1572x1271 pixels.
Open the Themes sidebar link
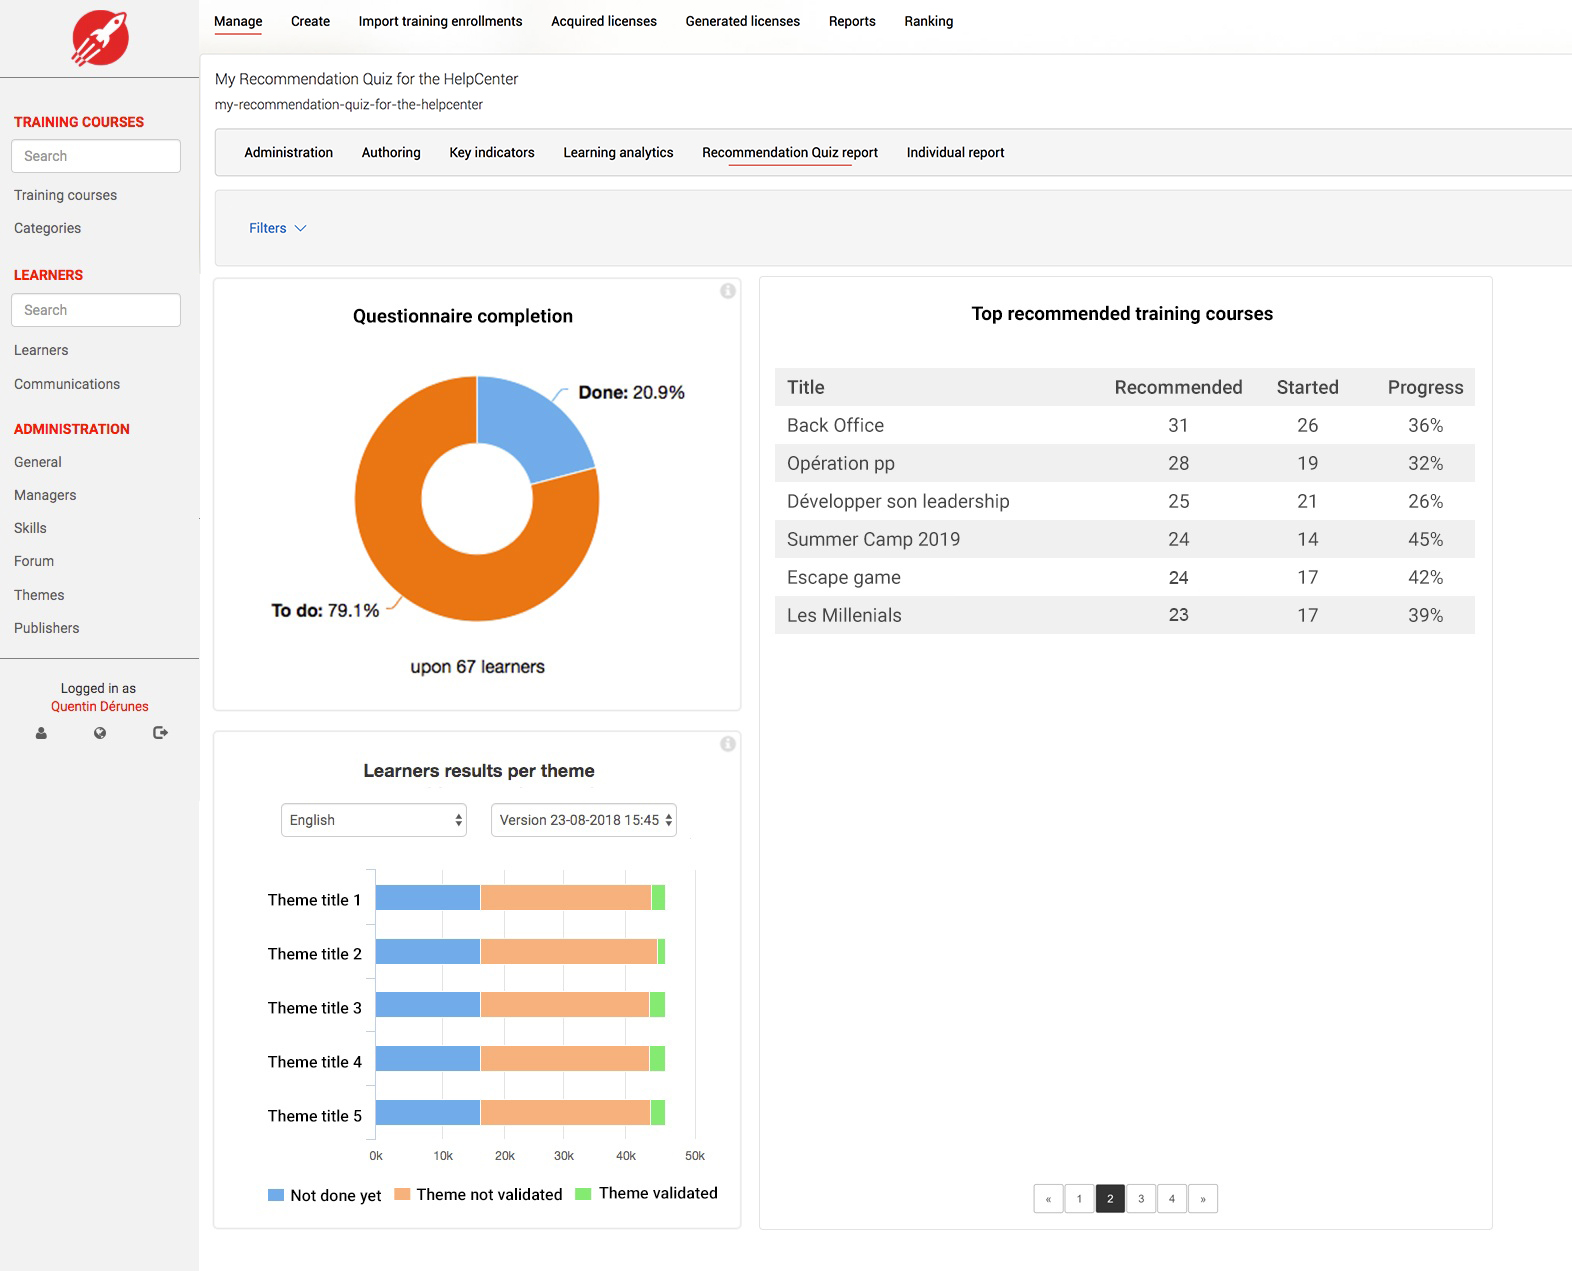tap(39, 595)
